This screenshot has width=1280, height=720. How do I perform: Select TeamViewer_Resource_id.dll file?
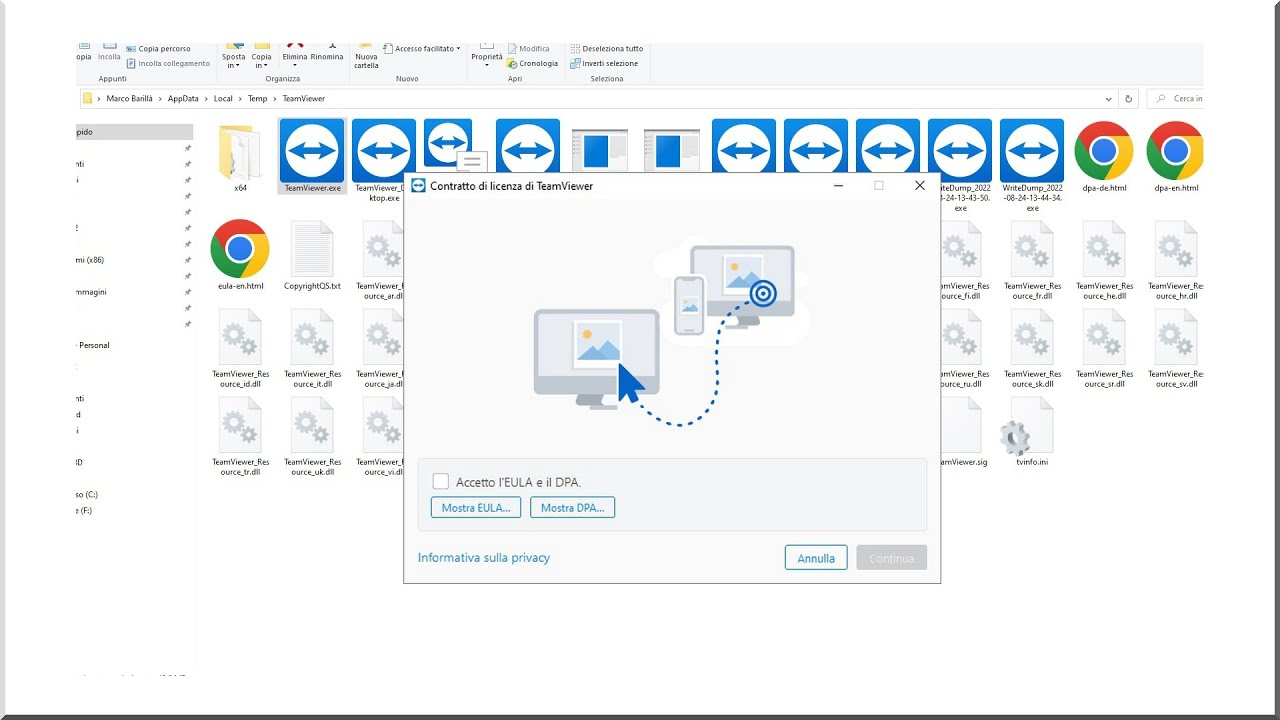point(241,348)
